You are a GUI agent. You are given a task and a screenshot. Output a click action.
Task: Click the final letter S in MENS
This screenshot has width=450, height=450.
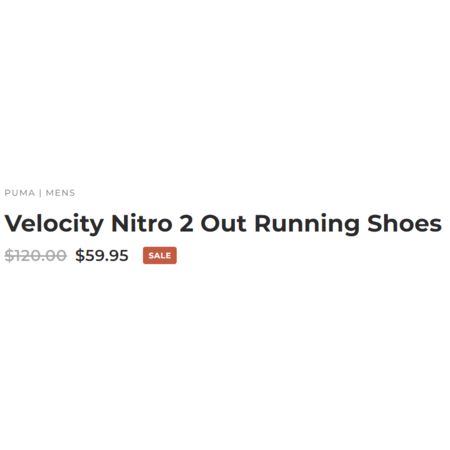click(x=72, y=193)
